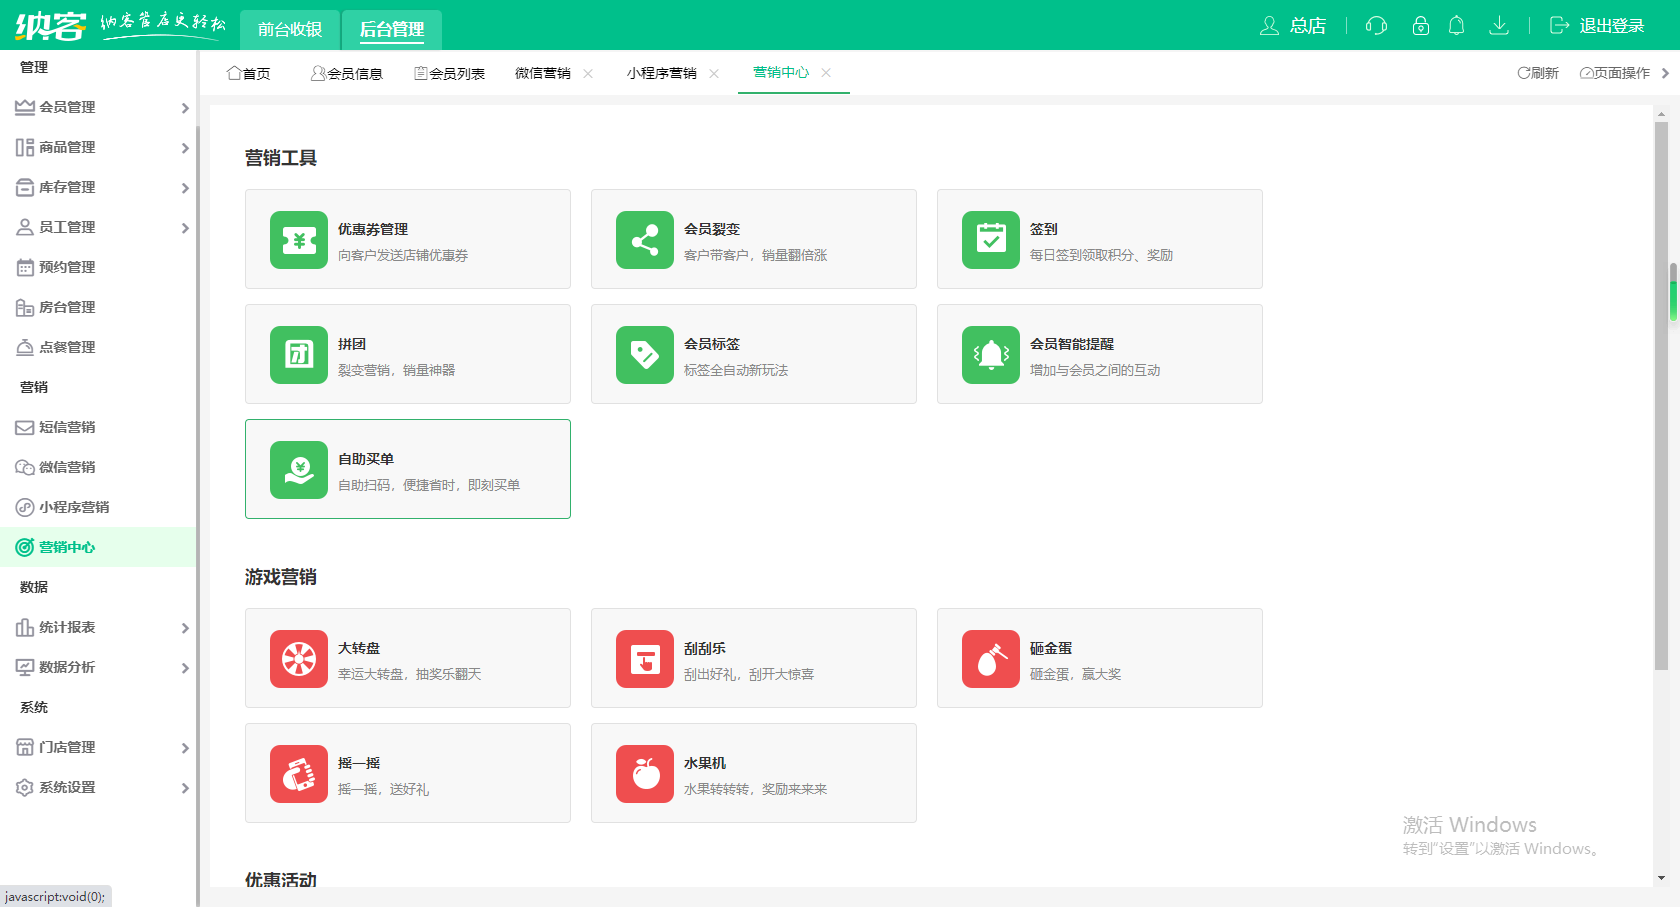Open the 会员标签 tag icon
1680x907 pixels.
(x=644, y=355)
